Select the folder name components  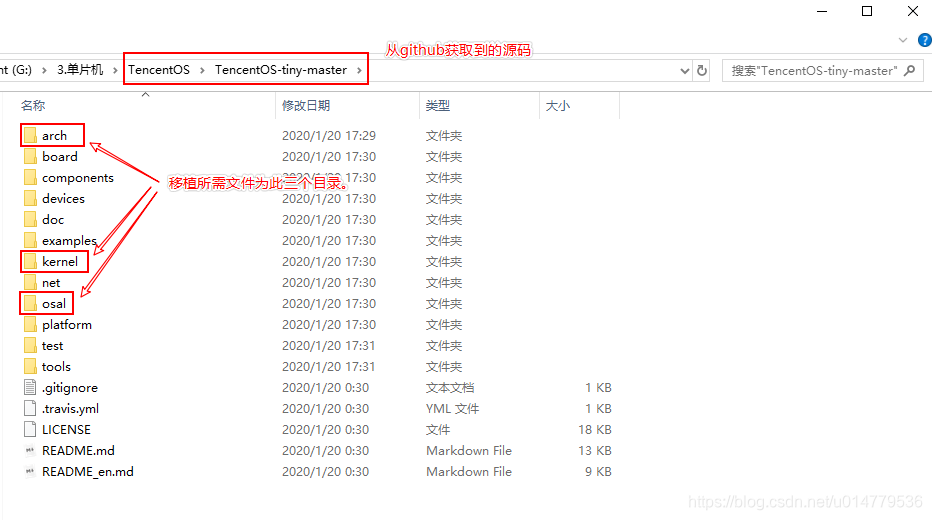point(78,178)
